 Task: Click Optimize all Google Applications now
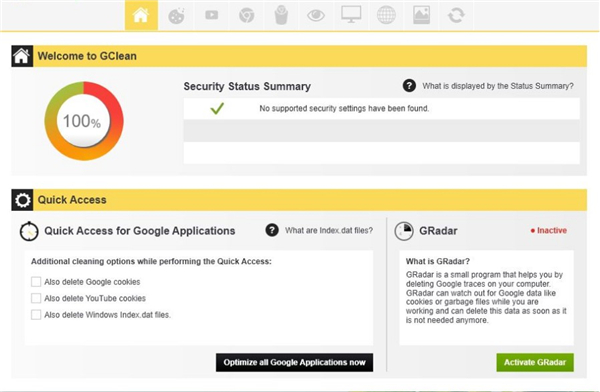point(294,362)
